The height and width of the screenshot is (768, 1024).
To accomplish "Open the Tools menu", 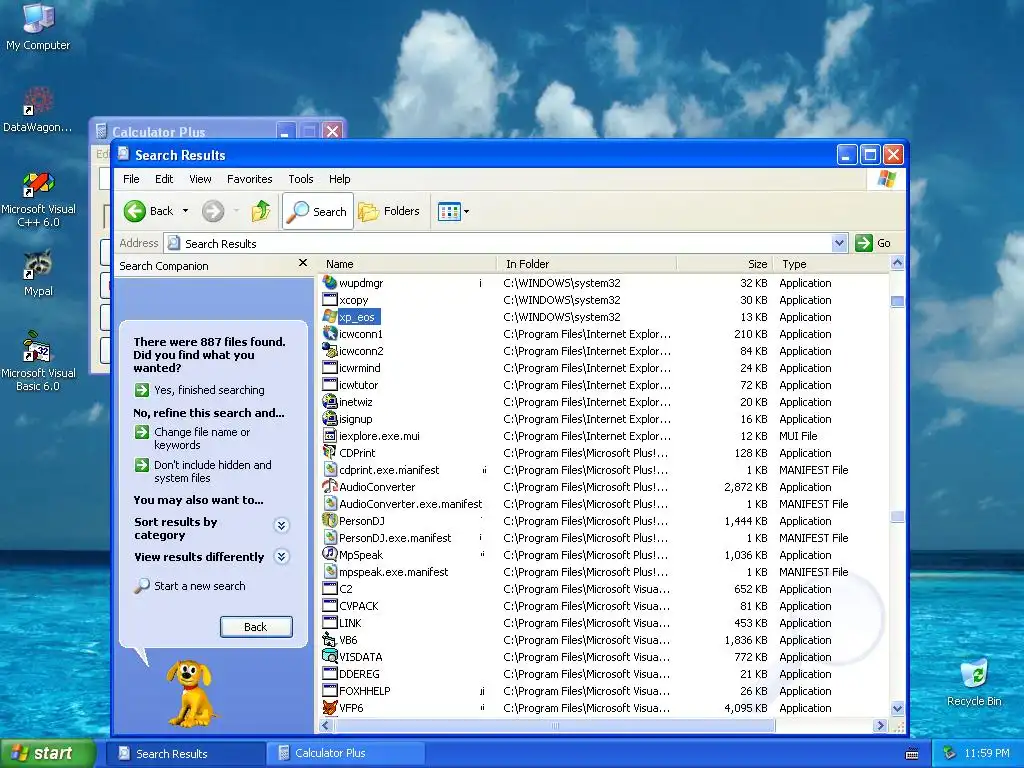I will coord(300,179).
